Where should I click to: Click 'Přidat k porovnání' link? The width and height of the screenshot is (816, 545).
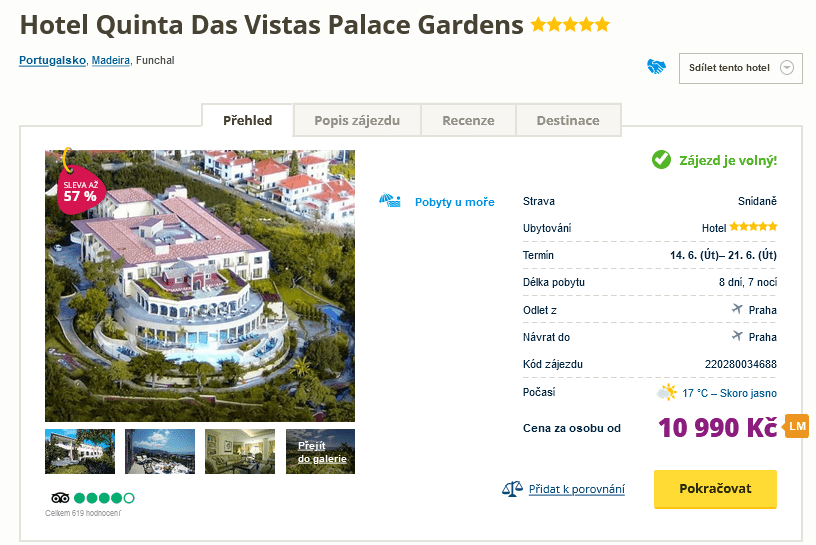click(x=577, y=489)
